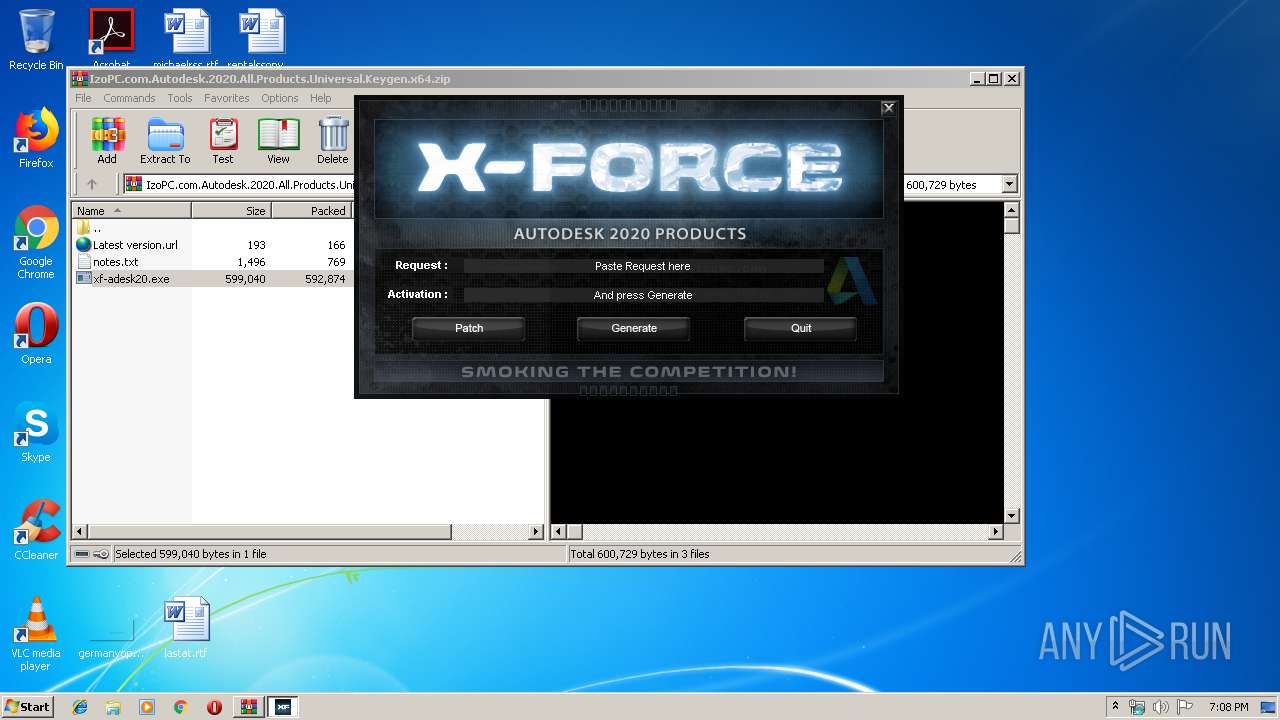Click the View file toolbar icon

click(x=278, y=140)
